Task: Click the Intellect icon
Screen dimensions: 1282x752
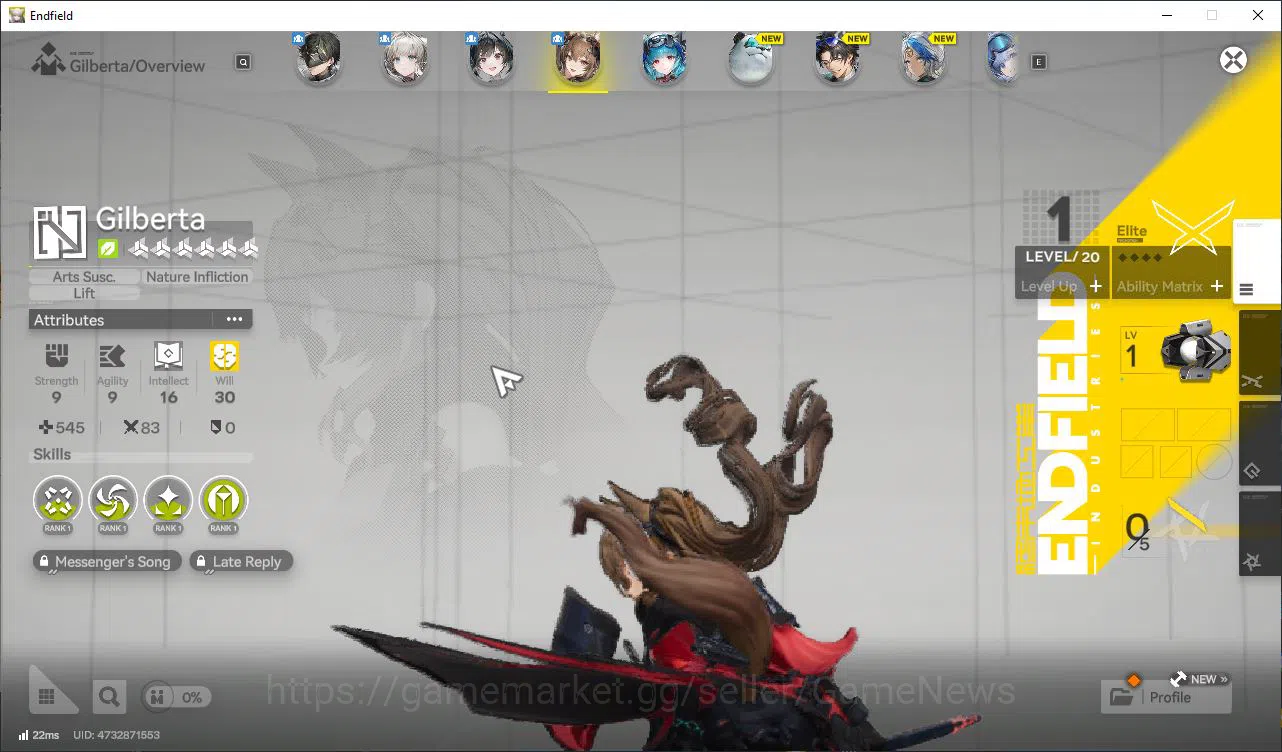Action: point(168,356)
